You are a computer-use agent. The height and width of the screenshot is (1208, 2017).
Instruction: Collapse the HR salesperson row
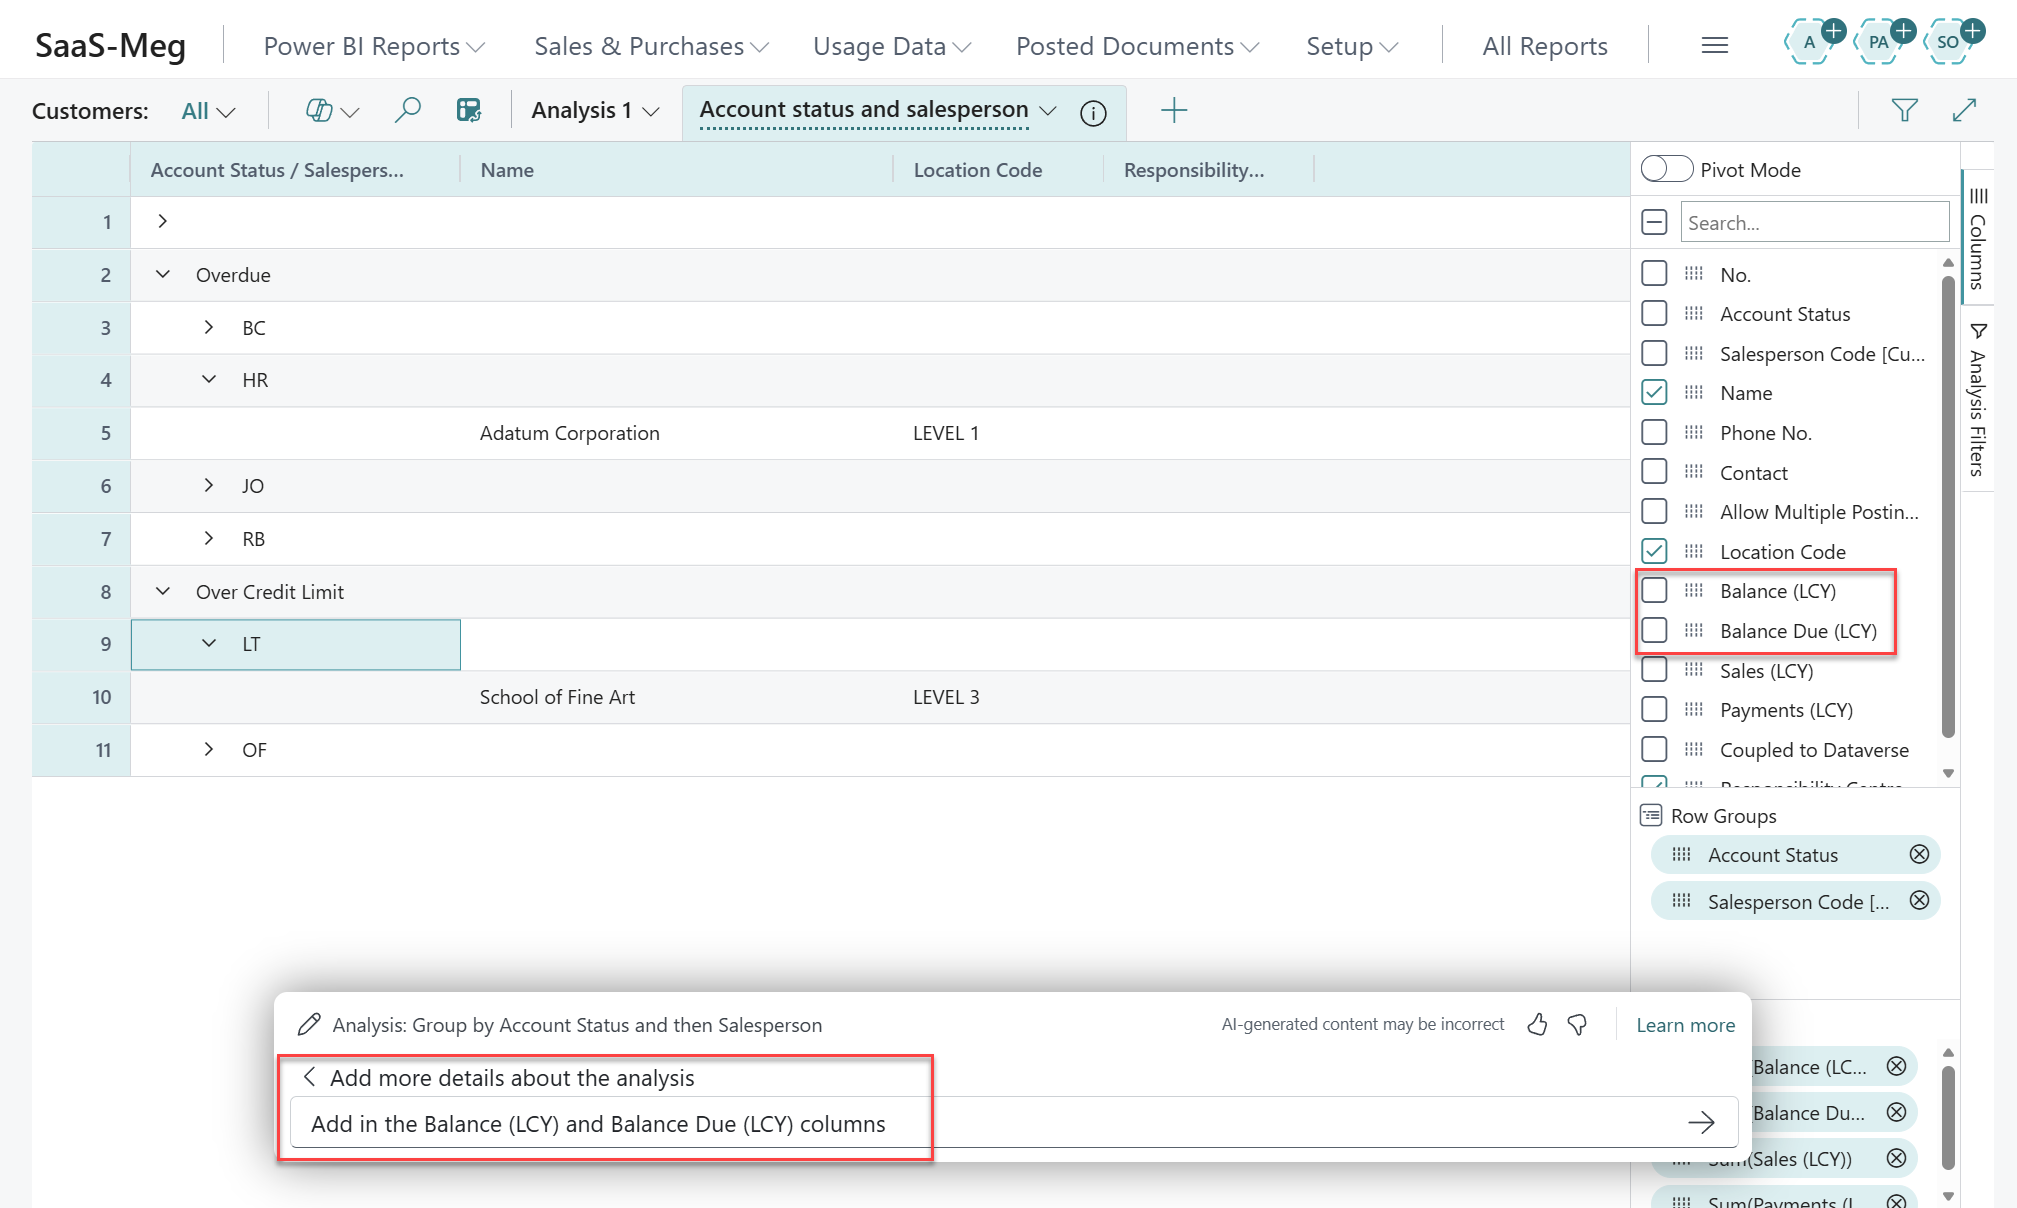(x=208, y=379)
